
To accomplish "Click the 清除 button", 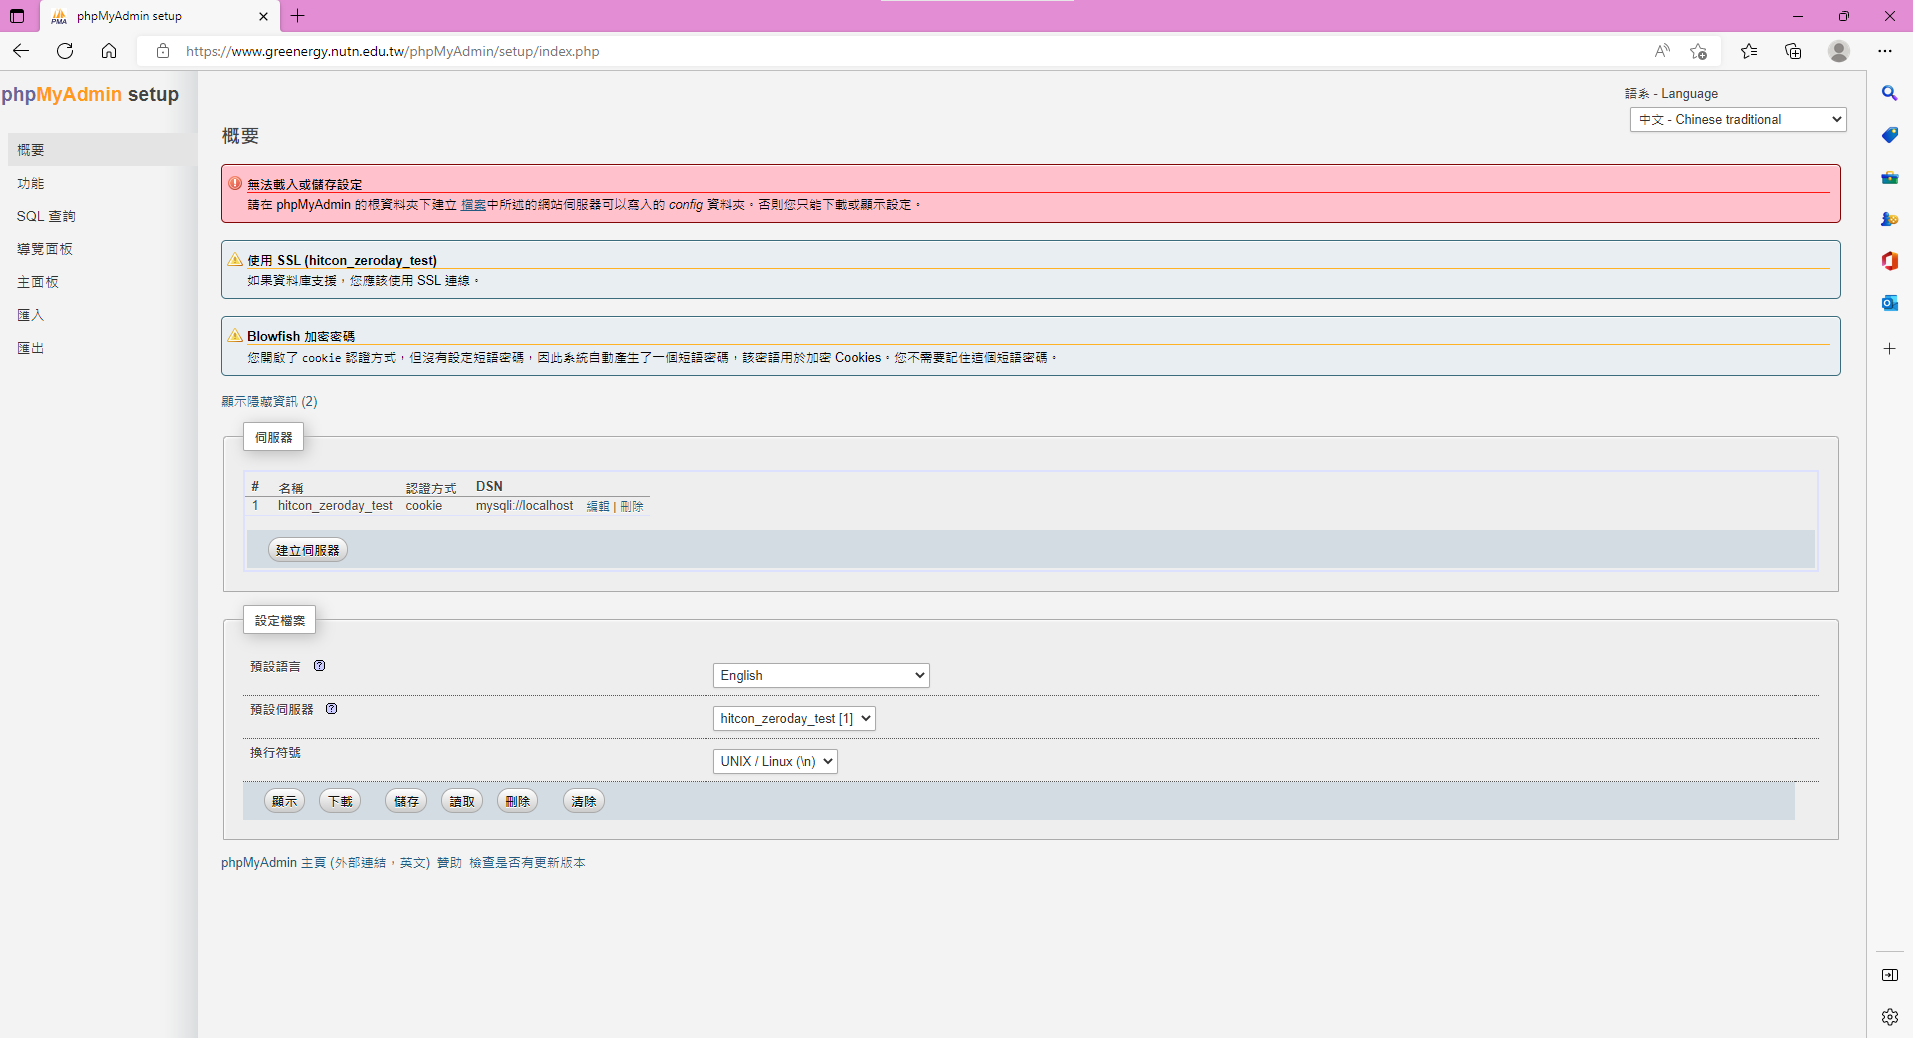I will 584,801.
